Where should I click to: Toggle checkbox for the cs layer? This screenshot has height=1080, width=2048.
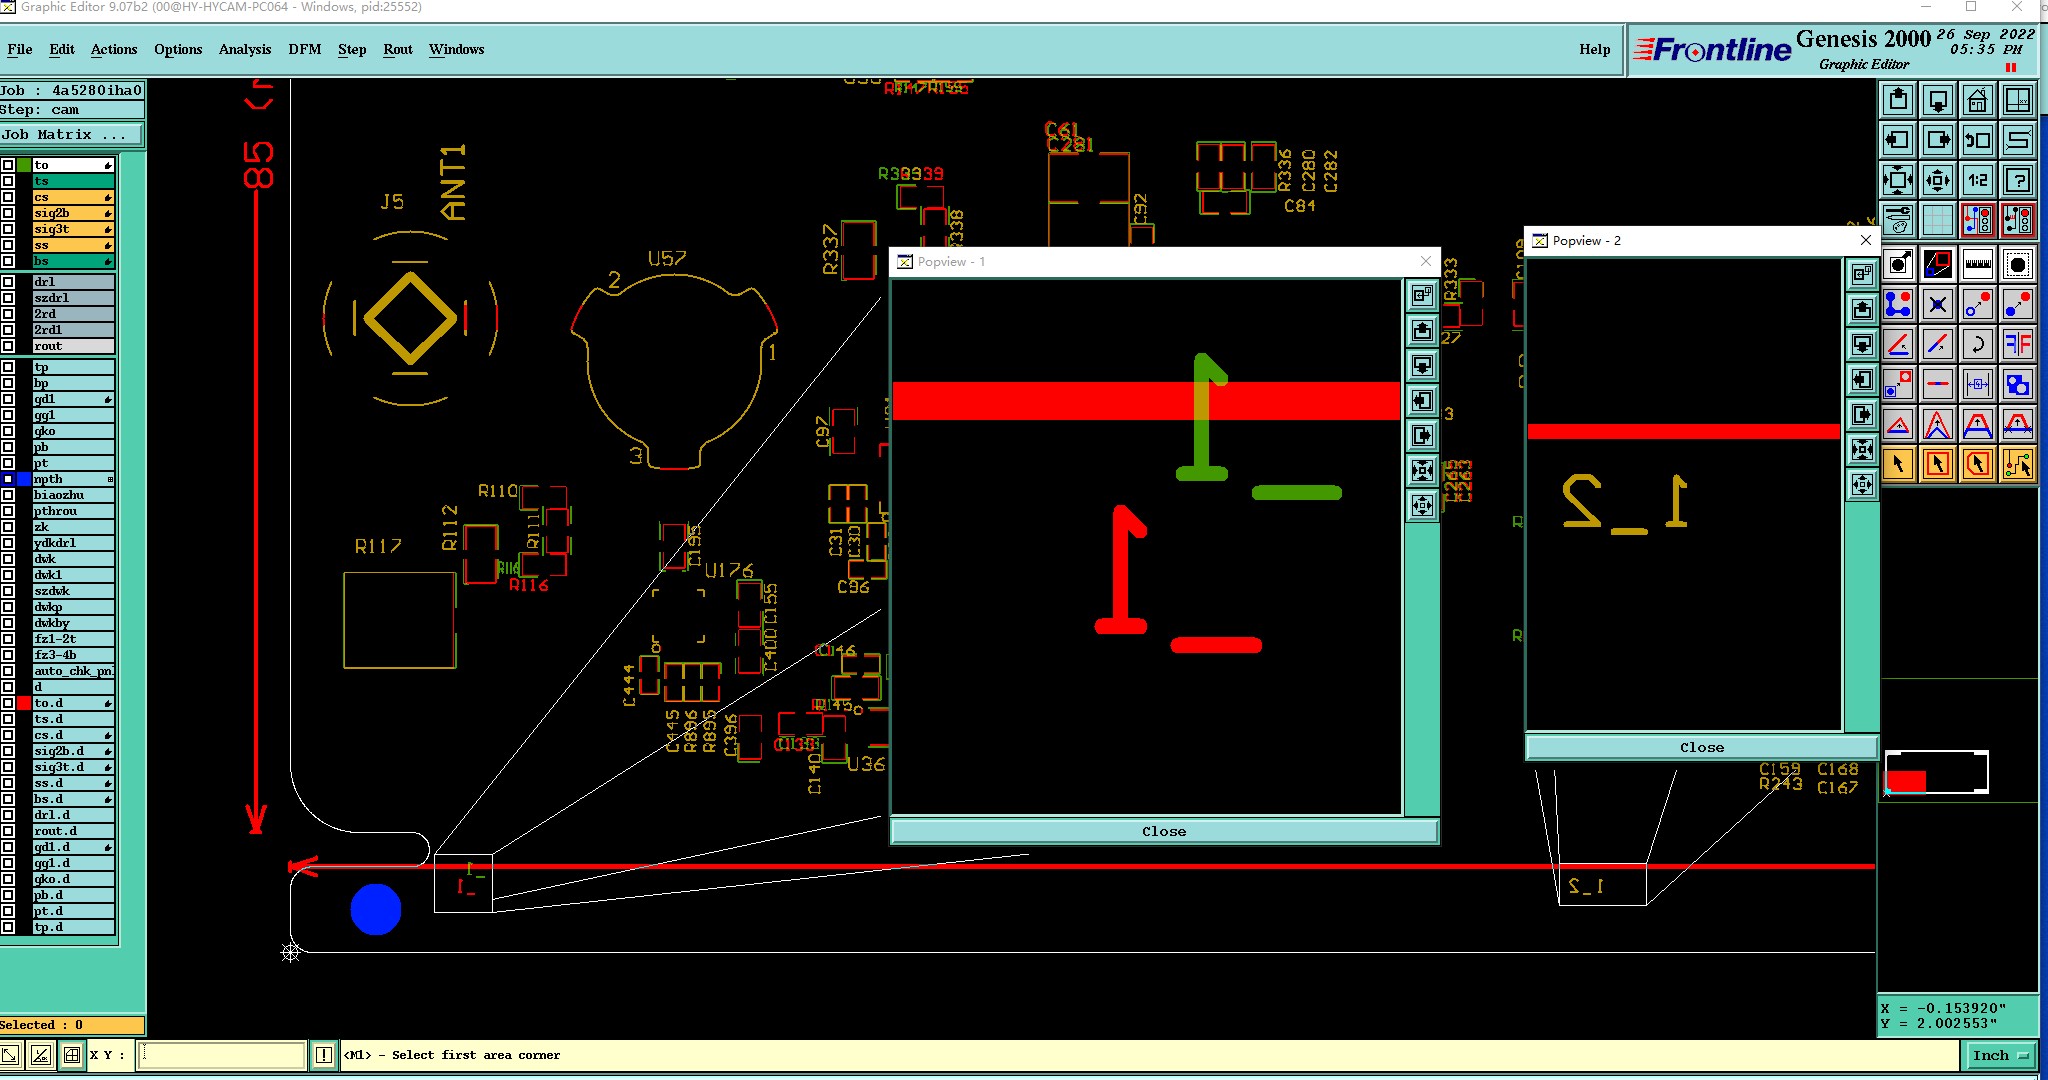tap(8, 197)
